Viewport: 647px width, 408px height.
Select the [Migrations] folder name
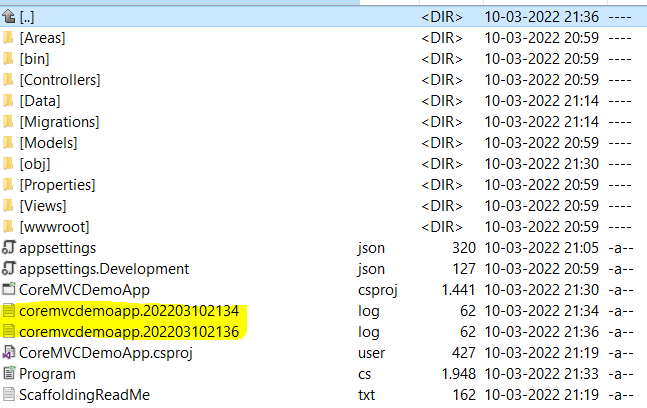[x=59, y=122]
